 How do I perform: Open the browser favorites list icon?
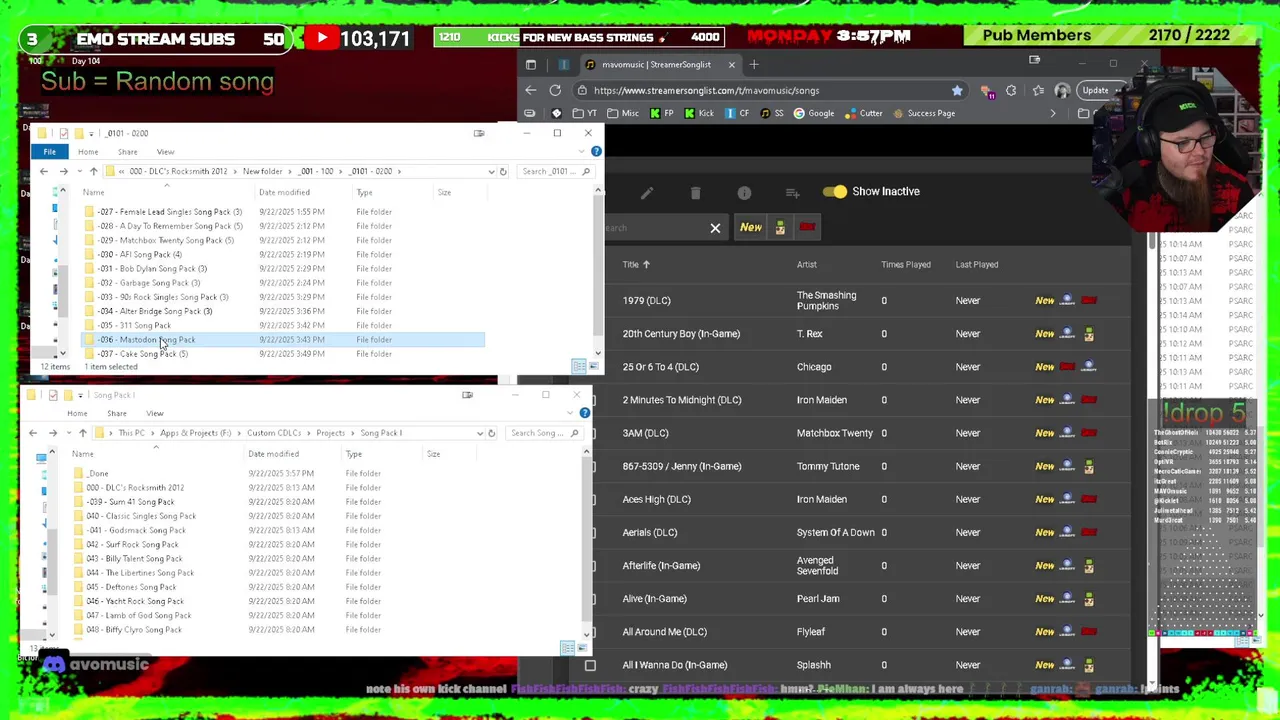(x=1037, y=90)
